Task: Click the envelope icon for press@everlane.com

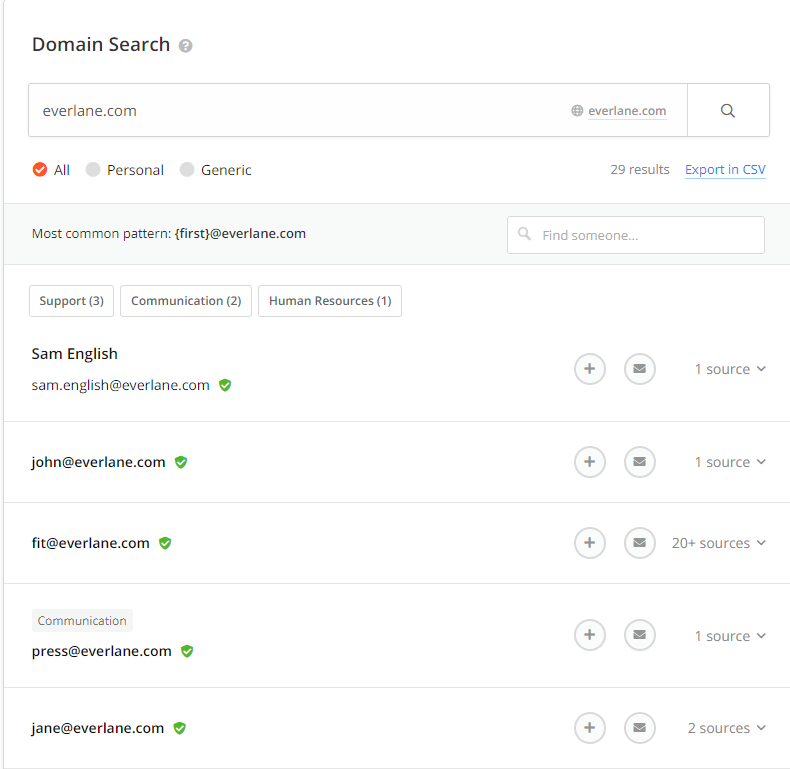Action: [639, 635]
